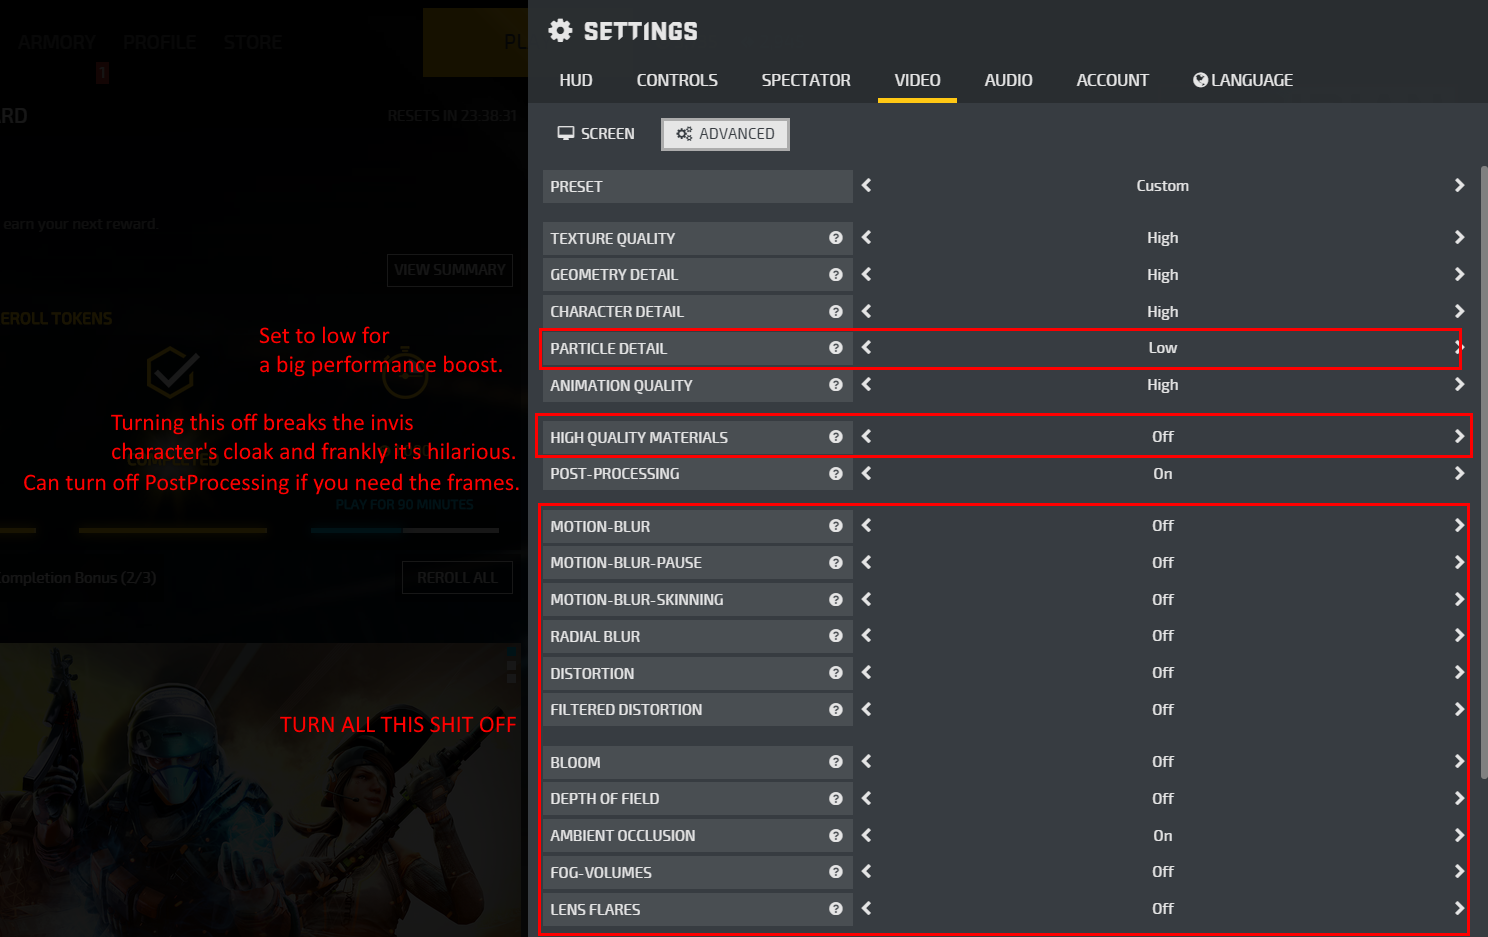Click the question mark beside Lens Flares
This screenshot has width=1488, height=937.
pos(835,909)
